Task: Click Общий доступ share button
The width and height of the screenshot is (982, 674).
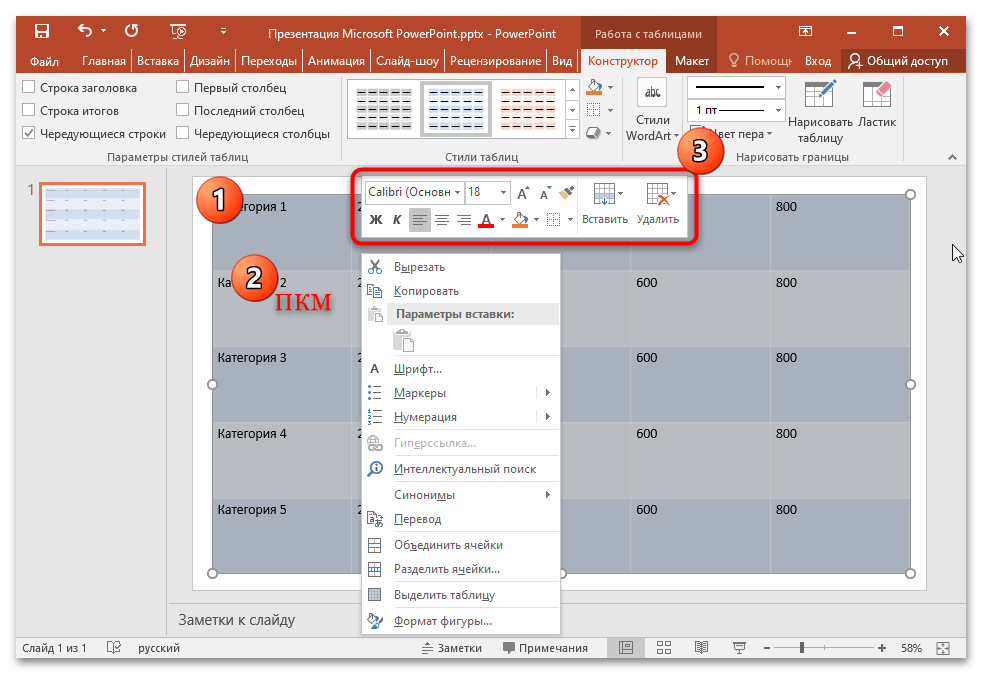Action: (898, 61)
